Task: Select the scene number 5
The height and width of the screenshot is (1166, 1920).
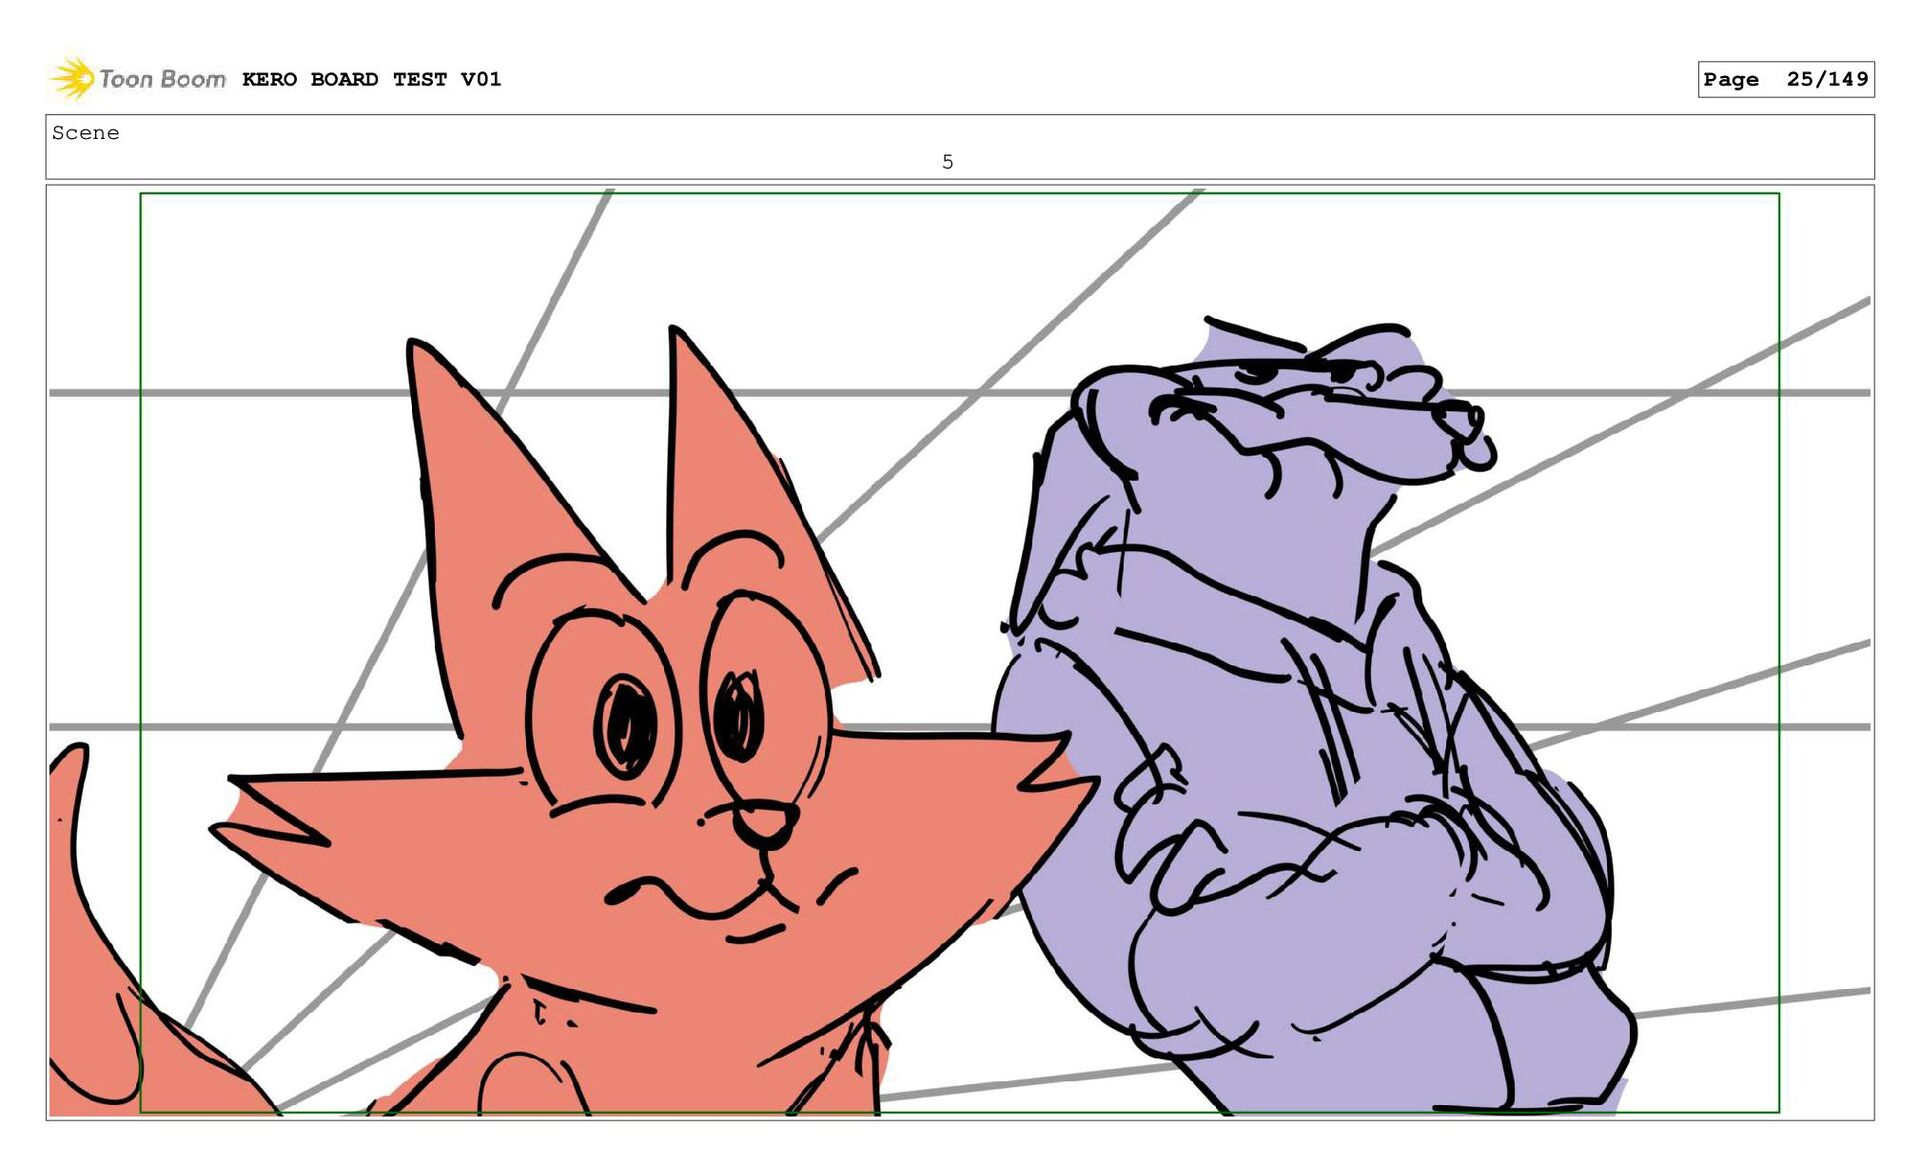Action: point(947,162)
